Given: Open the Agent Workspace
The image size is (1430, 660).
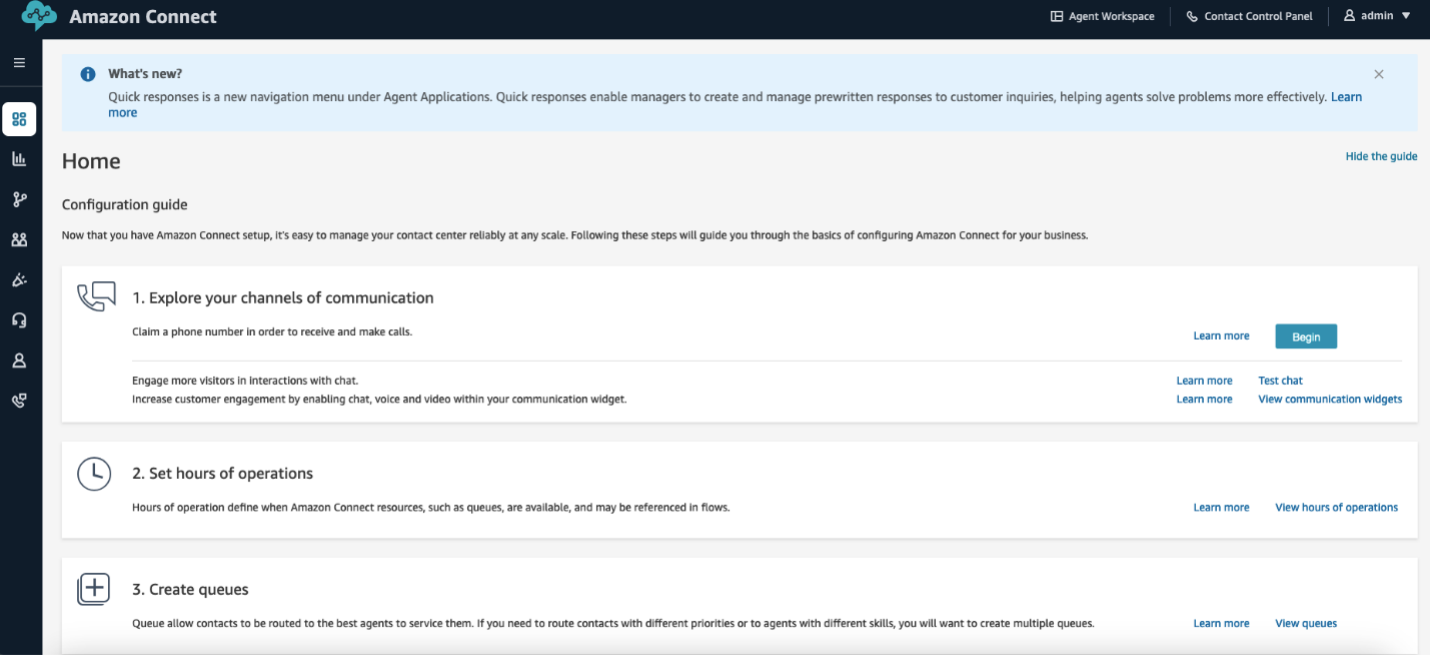Looking at the screenshot, I should [1102, 15].
